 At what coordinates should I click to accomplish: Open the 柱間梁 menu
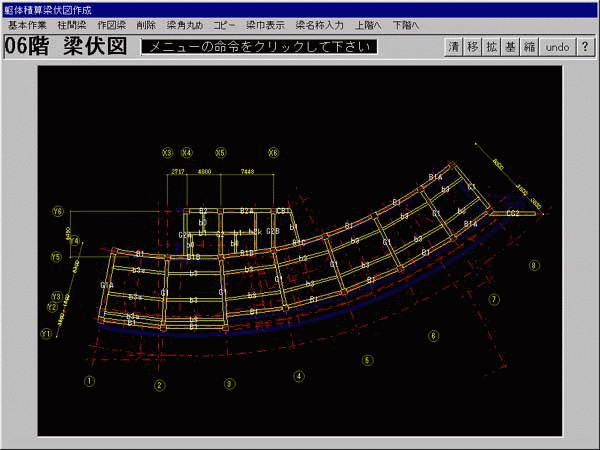click(72, 24)
